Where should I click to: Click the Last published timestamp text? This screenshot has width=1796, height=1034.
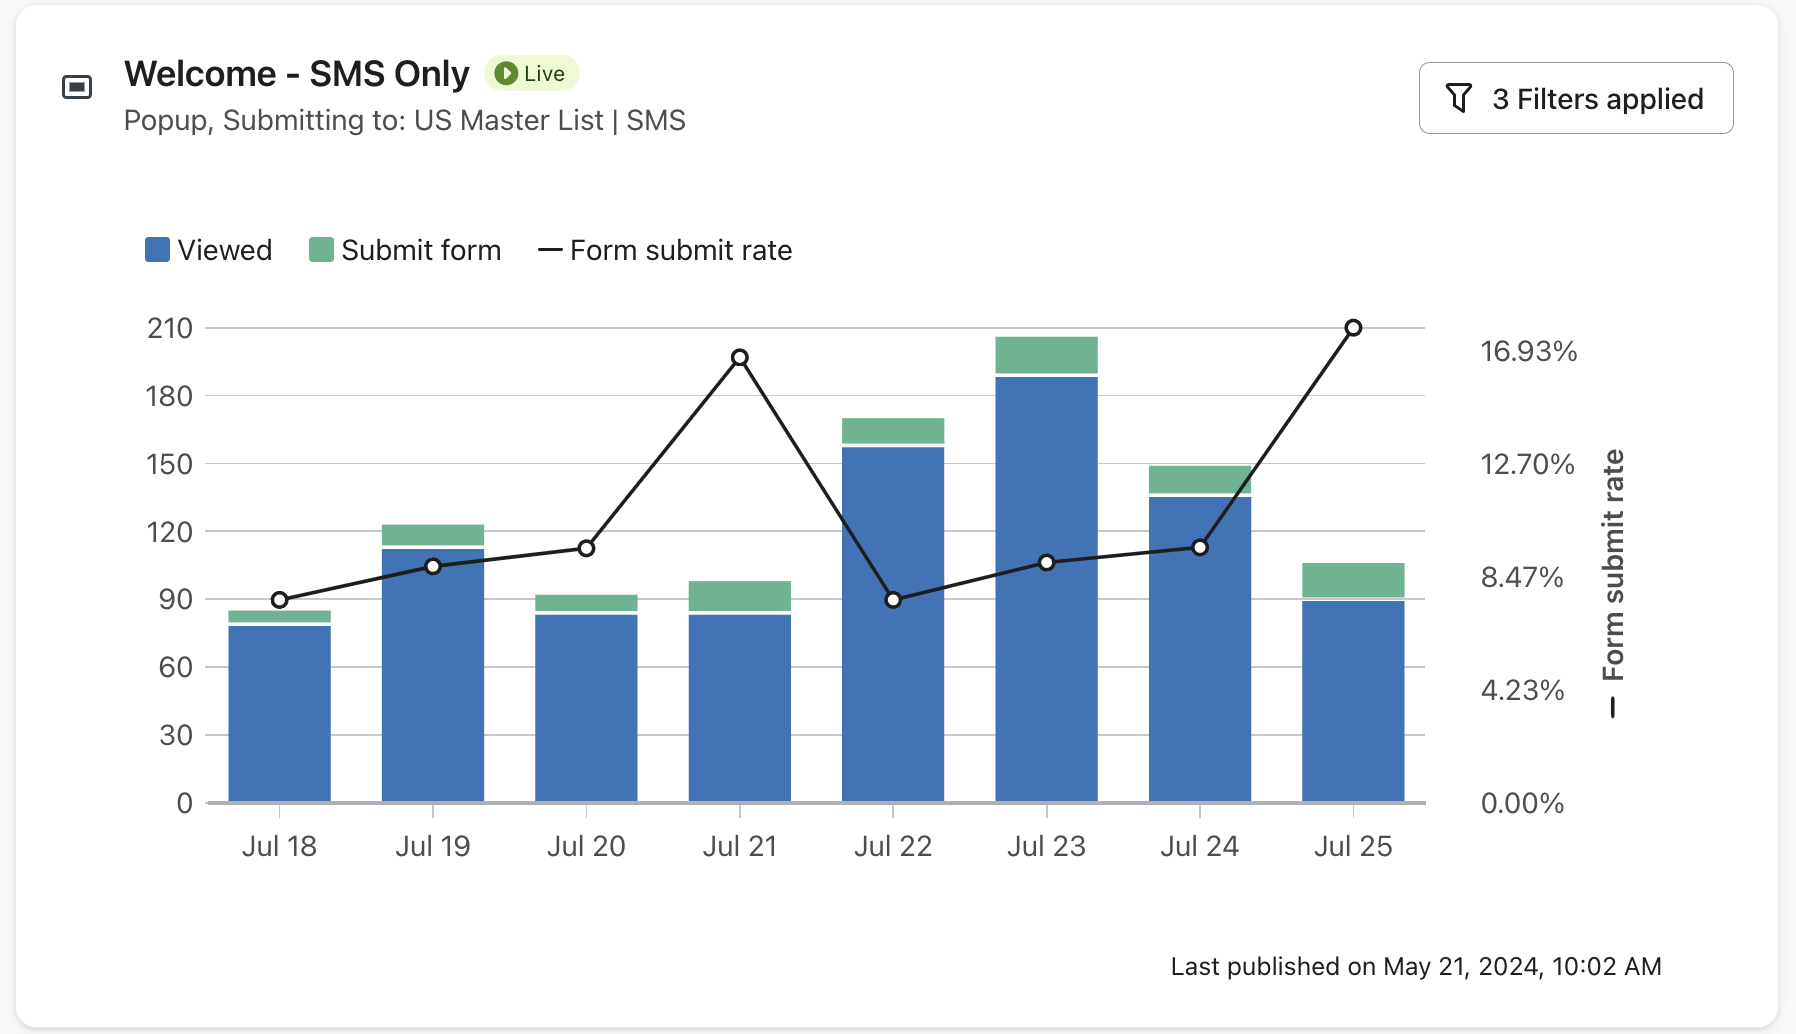(1415, 966)
